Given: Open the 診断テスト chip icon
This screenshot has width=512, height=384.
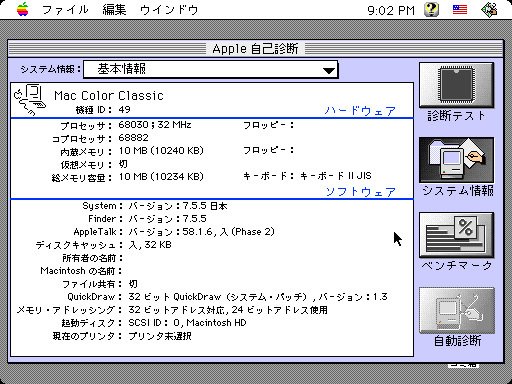Looking at the screenshot, I should point(456,85).
